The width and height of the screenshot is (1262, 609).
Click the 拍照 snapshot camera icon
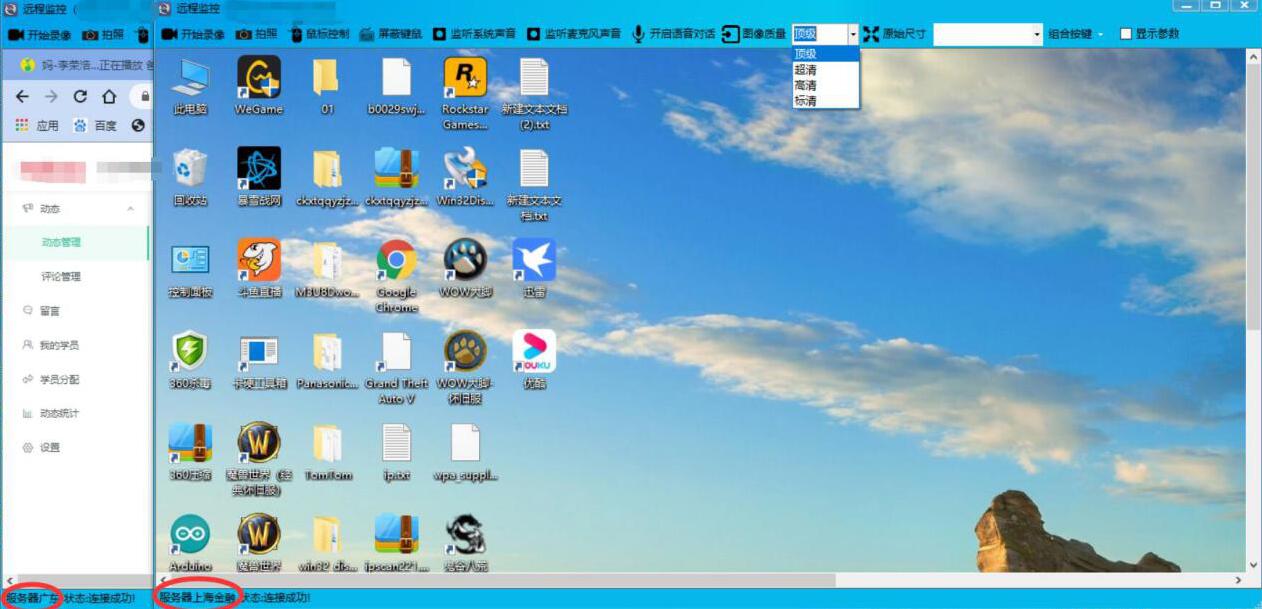[x=244, y=34]
